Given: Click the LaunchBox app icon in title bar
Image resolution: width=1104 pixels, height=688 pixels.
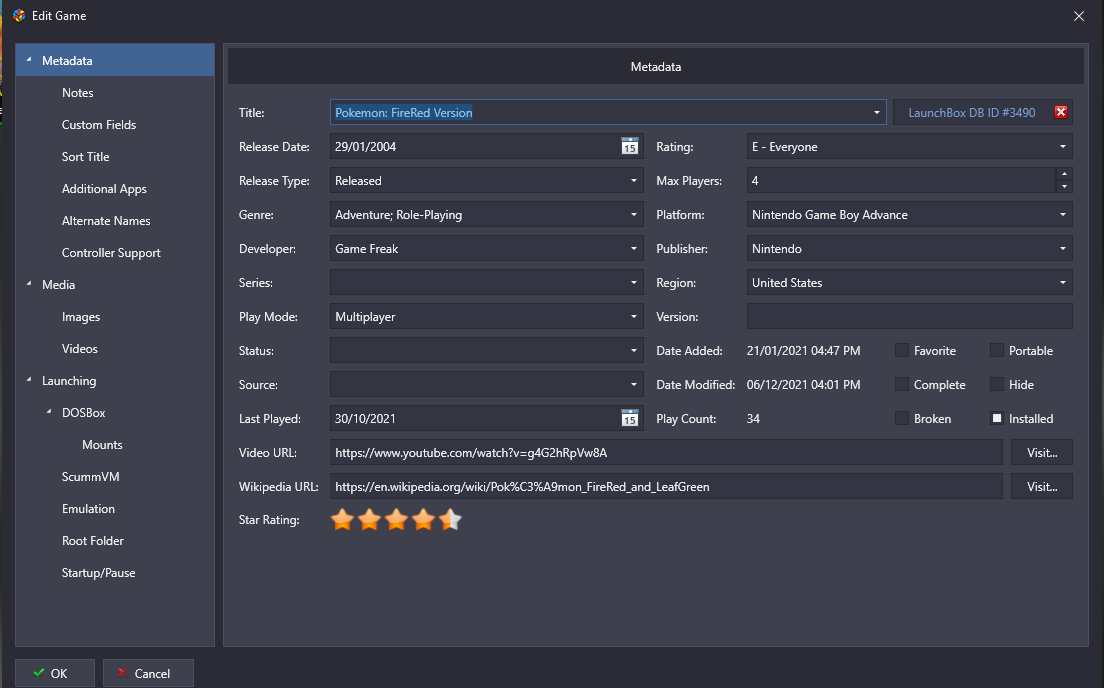Looking at the screenshot, I should pyautogui.click(x=19, y=15).
